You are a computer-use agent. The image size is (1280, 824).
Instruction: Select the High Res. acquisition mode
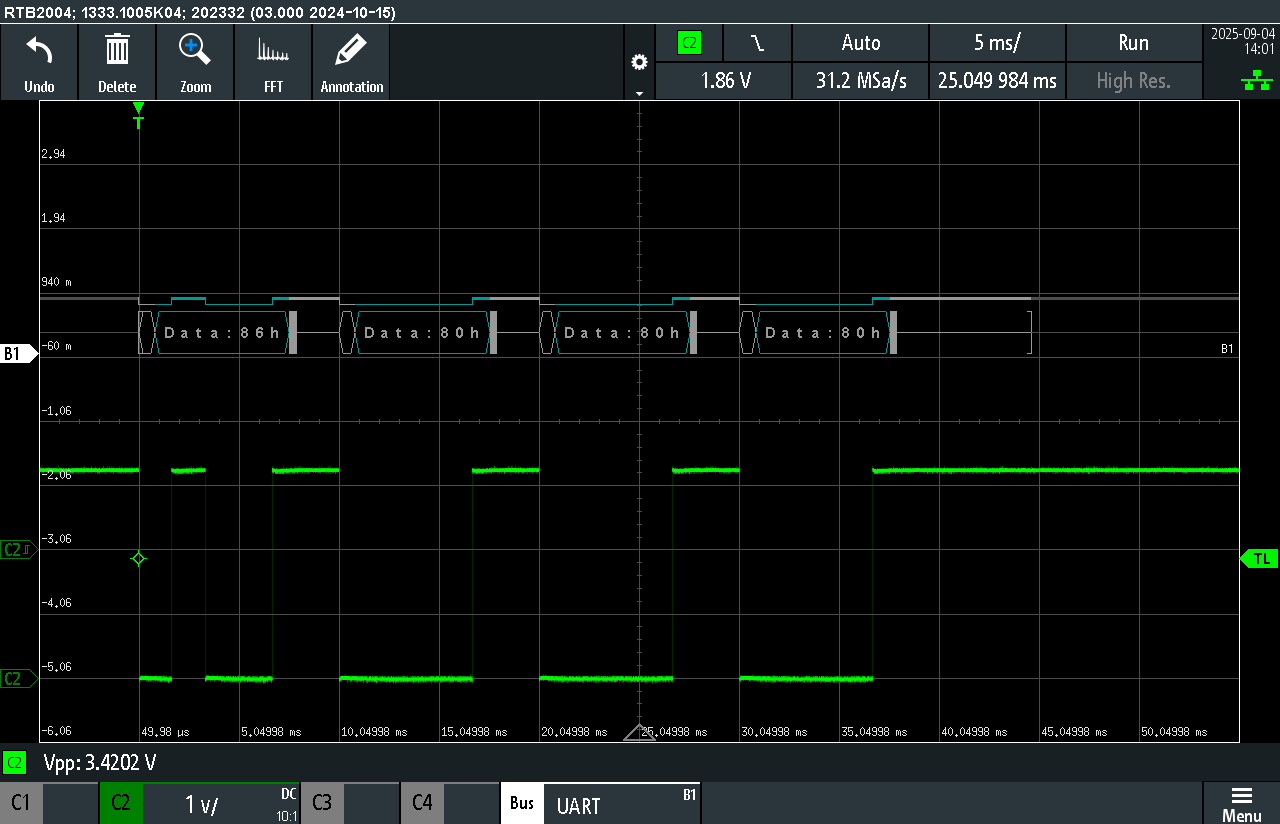(1134, 81)
